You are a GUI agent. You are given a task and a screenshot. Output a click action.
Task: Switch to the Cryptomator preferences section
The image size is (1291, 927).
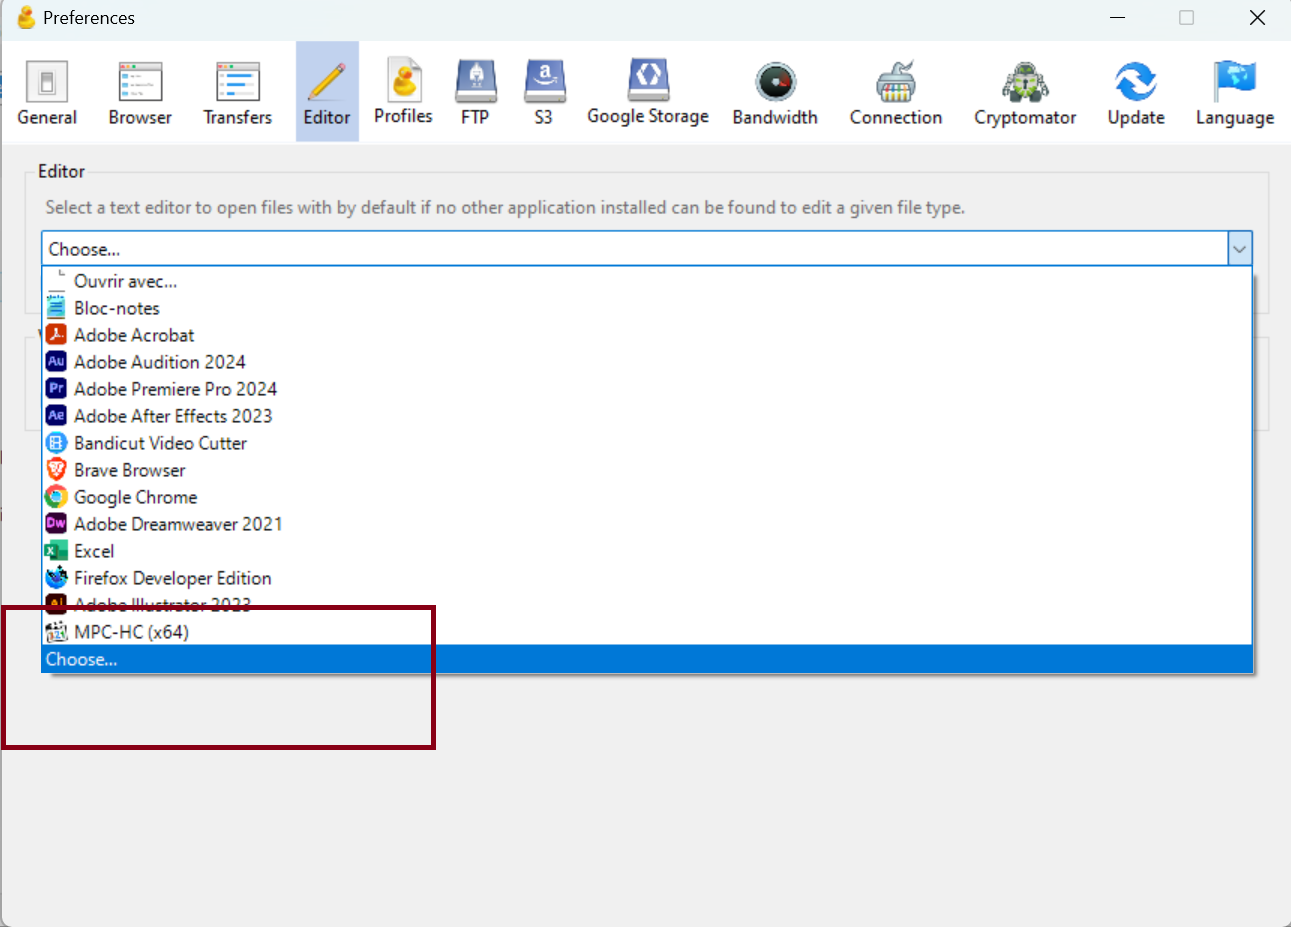tap(1025, 92)
